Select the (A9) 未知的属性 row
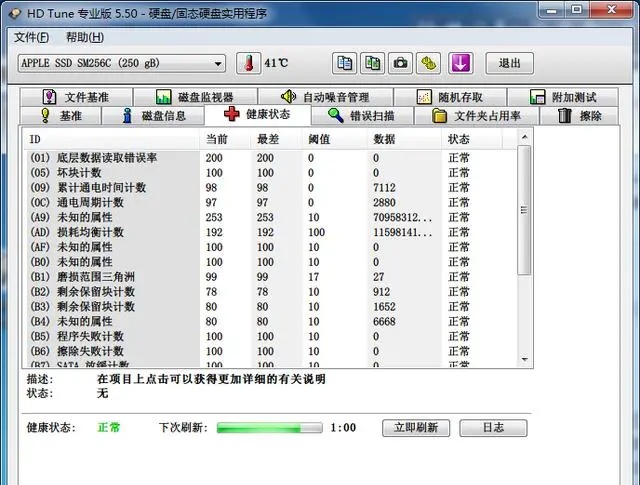Screen dimensions: 640x485 271,217
